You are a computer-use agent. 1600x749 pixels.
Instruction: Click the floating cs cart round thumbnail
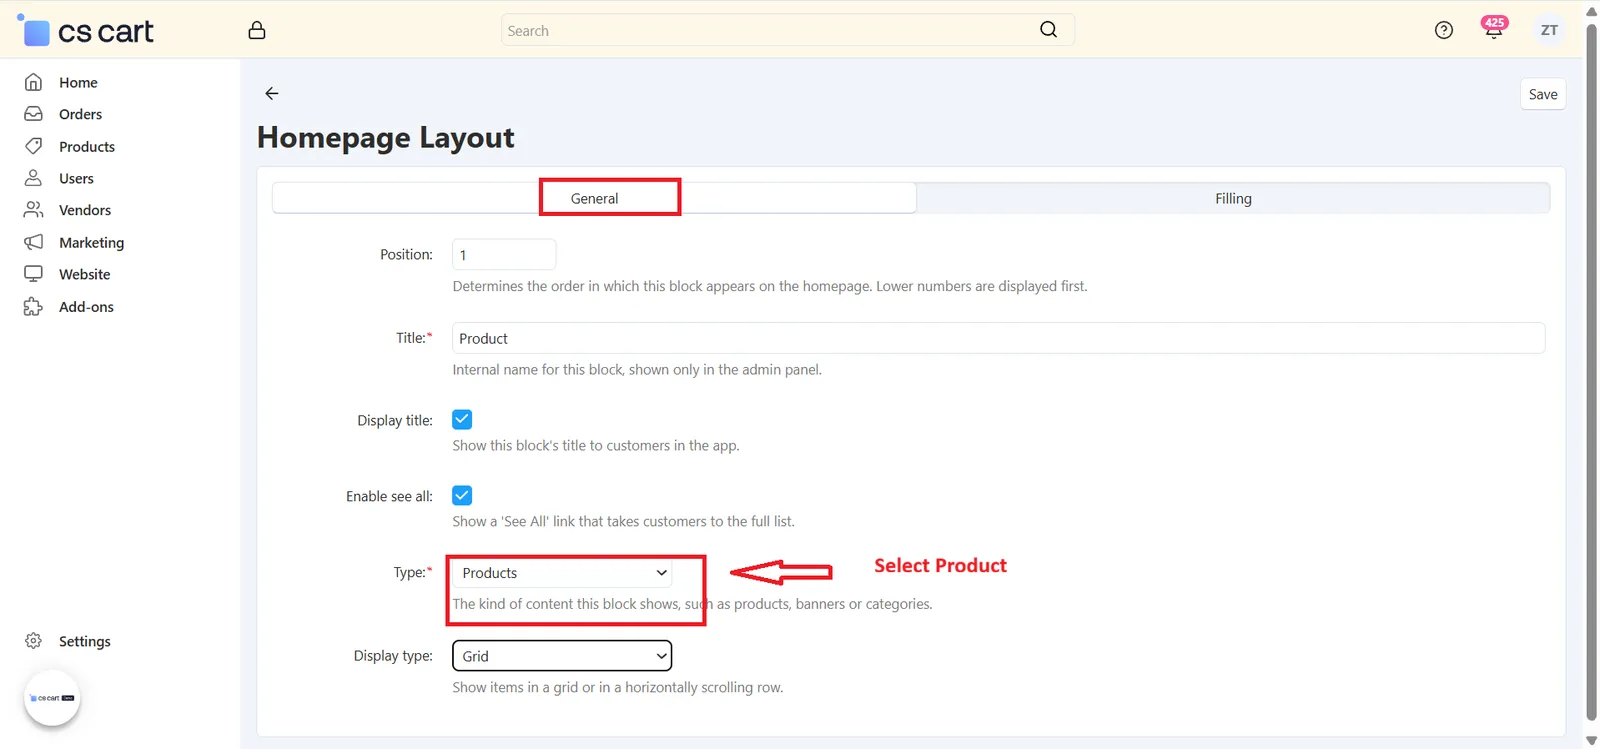coord(52,698)
